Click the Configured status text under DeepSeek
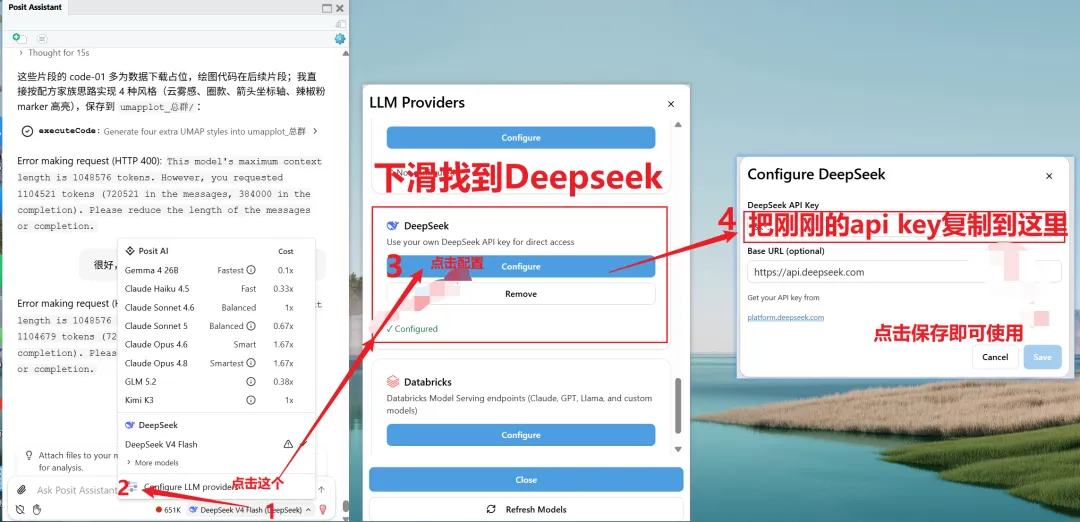The height and width of the screenshot is (522, 1080). pos(412,329)
